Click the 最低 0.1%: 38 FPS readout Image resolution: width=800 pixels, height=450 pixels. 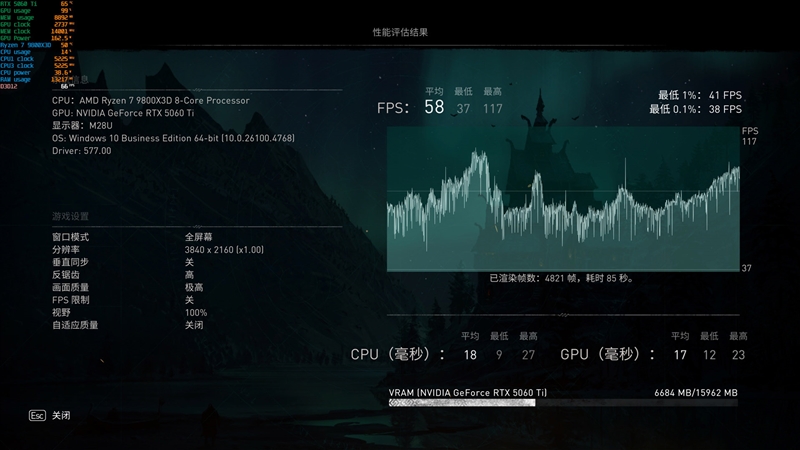[695, 109]
